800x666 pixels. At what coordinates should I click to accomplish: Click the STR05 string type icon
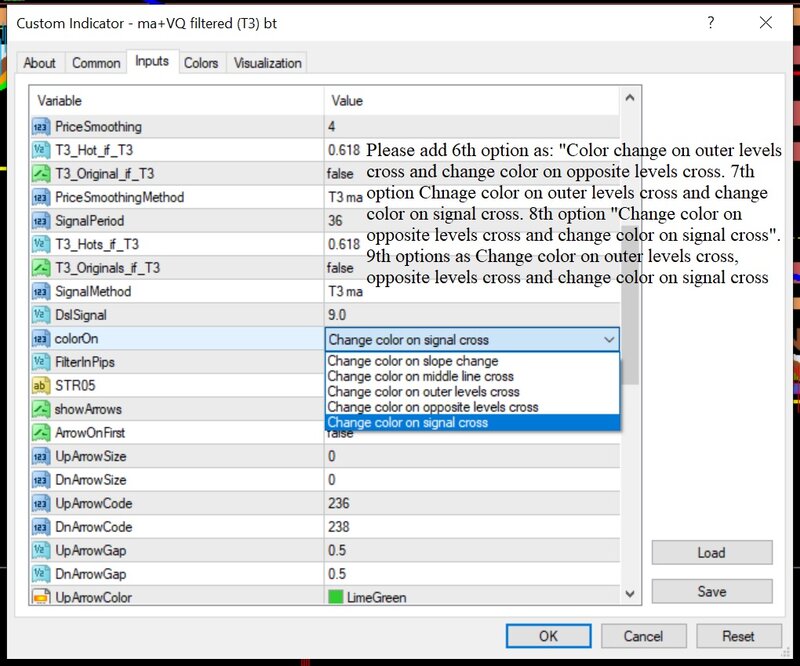click(41, 385)
